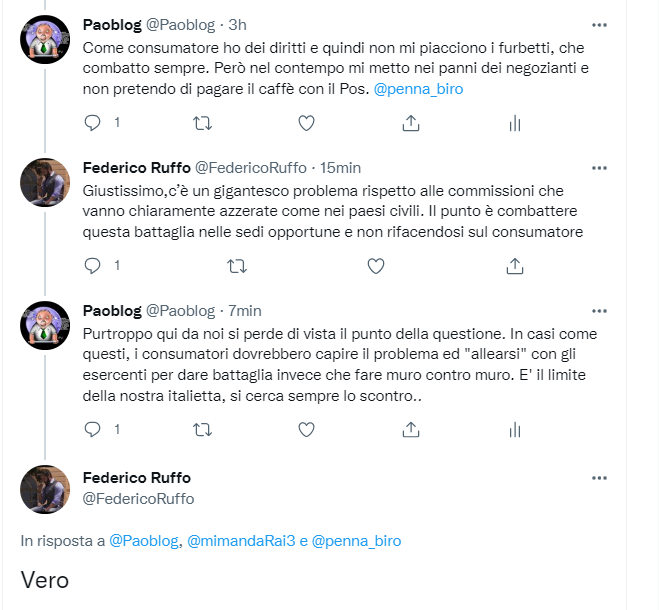
Task: Open more options on the Vero reply tweet
Action: [x=598, y=478]
